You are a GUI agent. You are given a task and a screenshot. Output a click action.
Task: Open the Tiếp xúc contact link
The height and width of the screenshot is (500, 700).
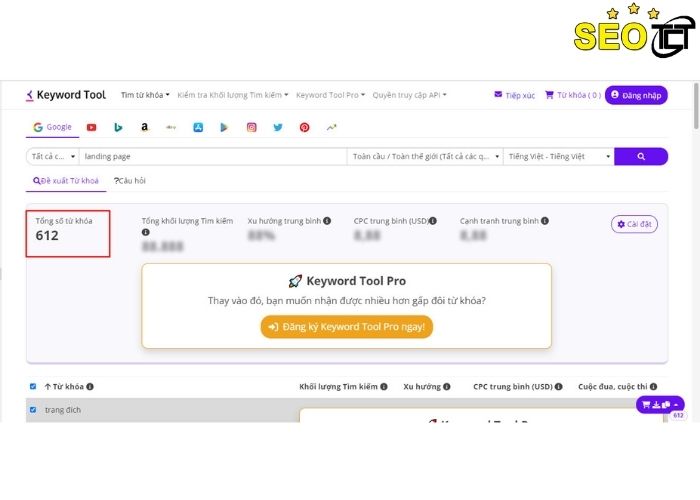coord(514,95)
